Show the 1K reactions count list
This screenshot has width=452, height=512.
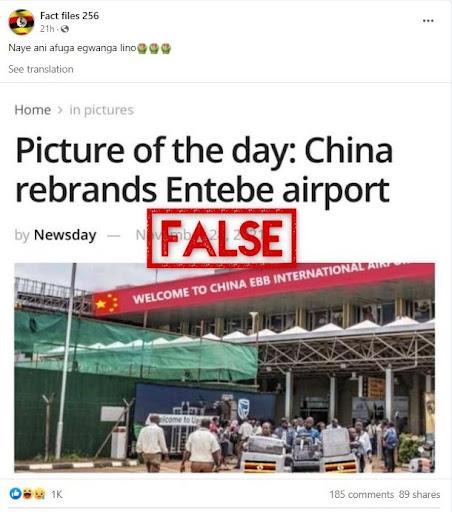tap(57, 494)
